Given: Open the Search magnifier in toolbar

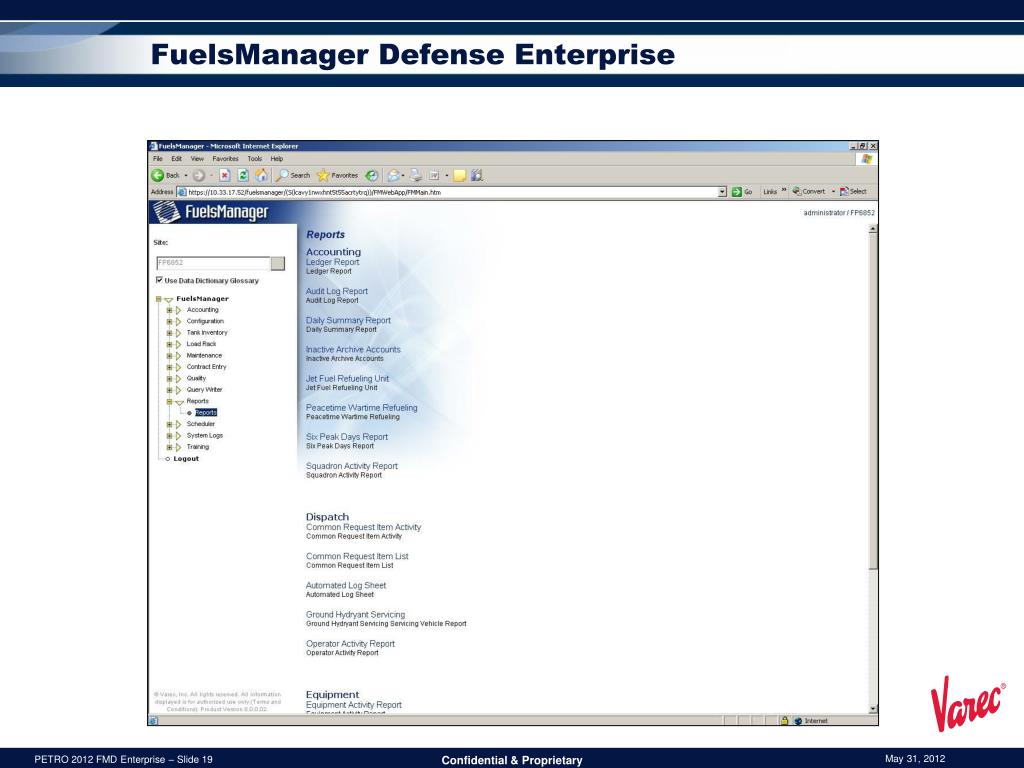Looking at the screenshot, I should (x=282, y=175).
